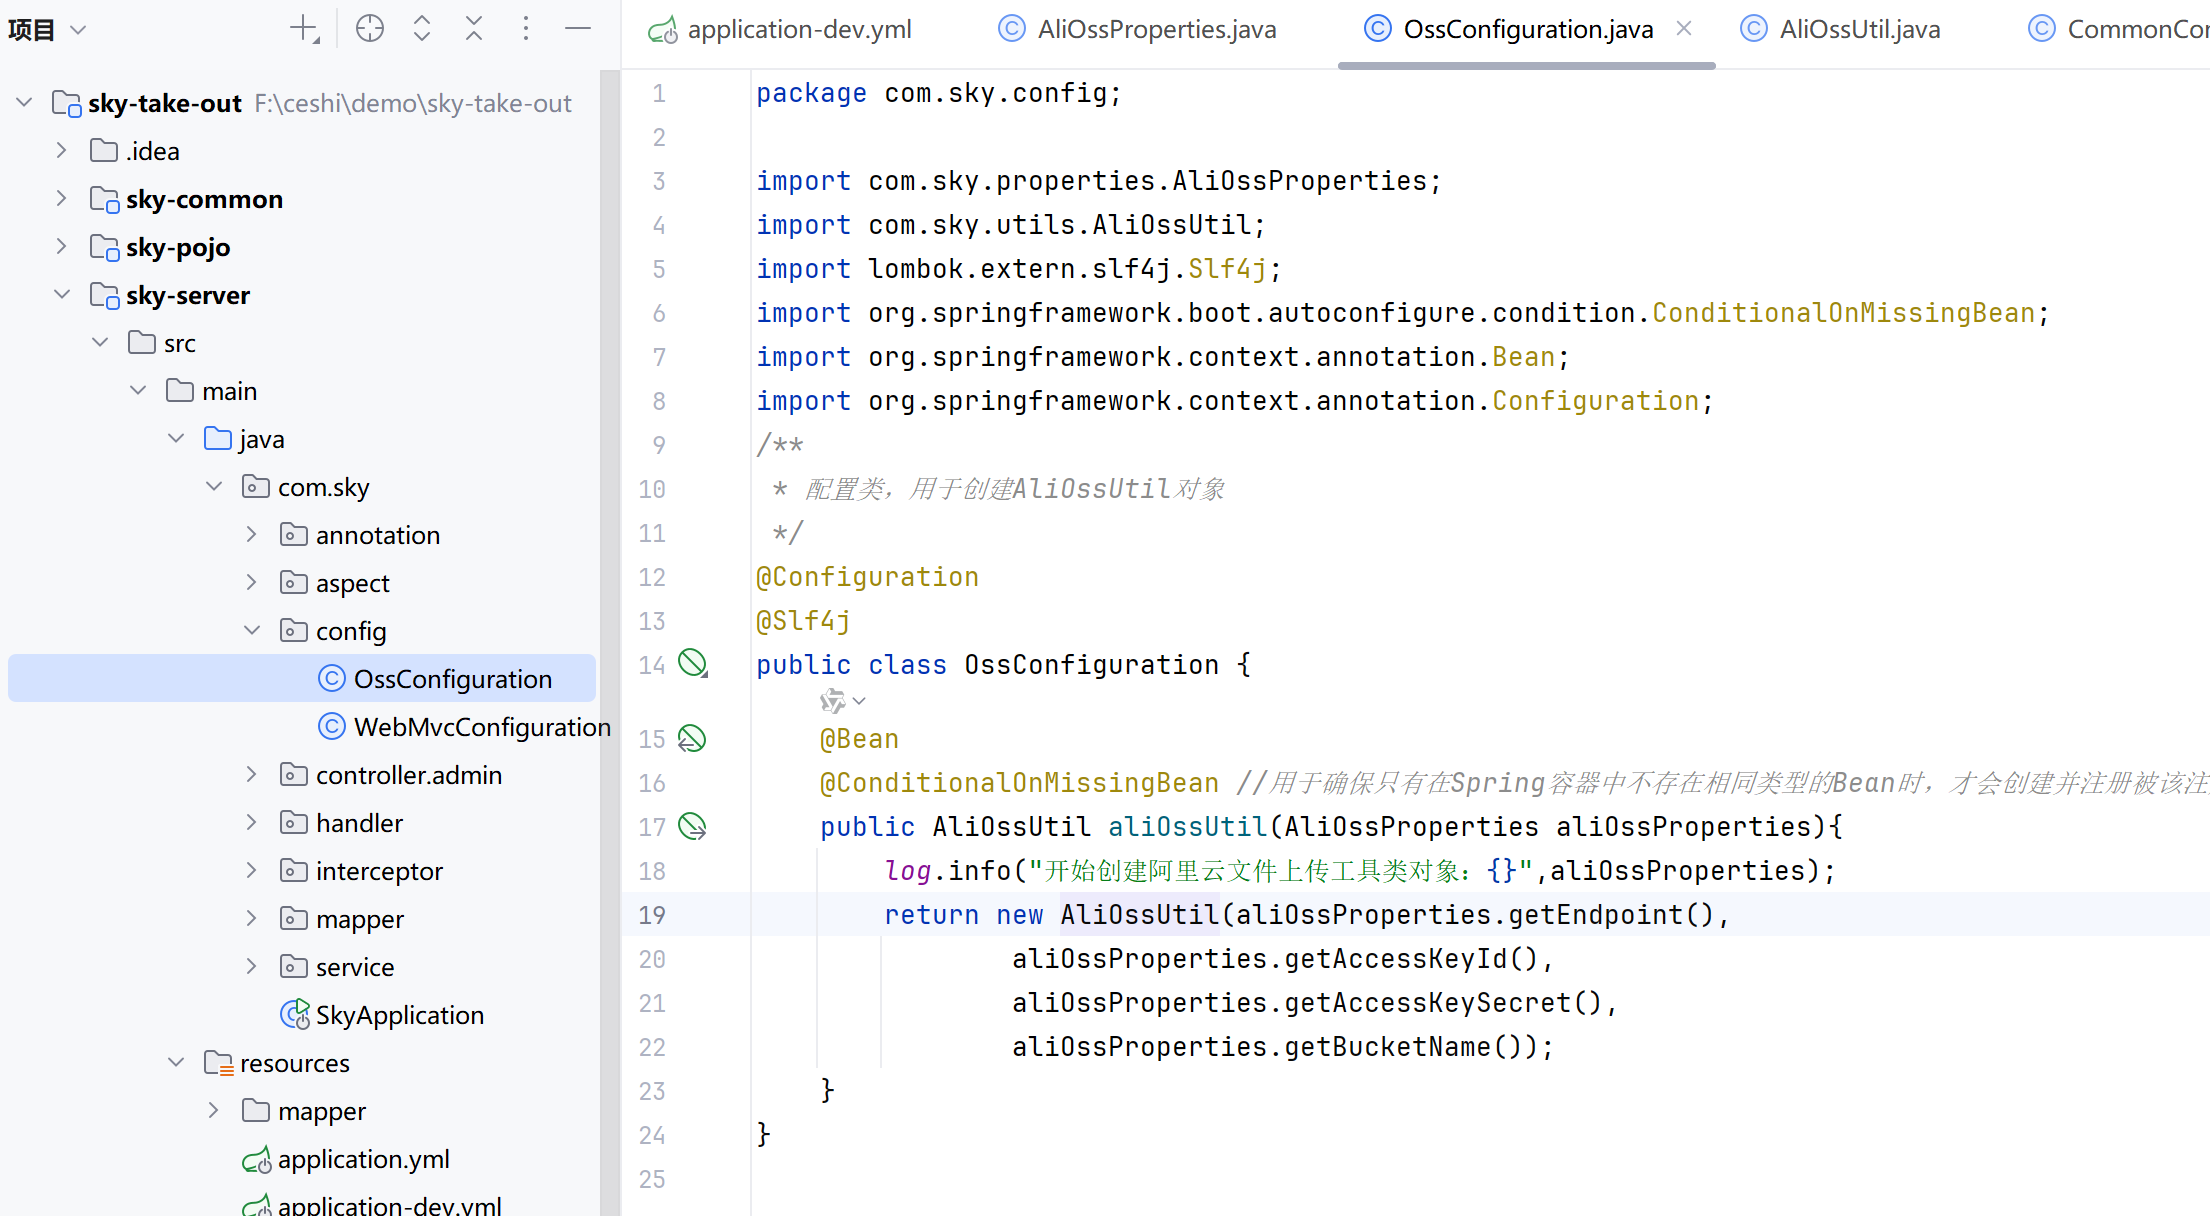Viewport: 2210px width, 1216px height.
Task: Select sky-pojo module folder icon
Action: (x=105, y=247)
